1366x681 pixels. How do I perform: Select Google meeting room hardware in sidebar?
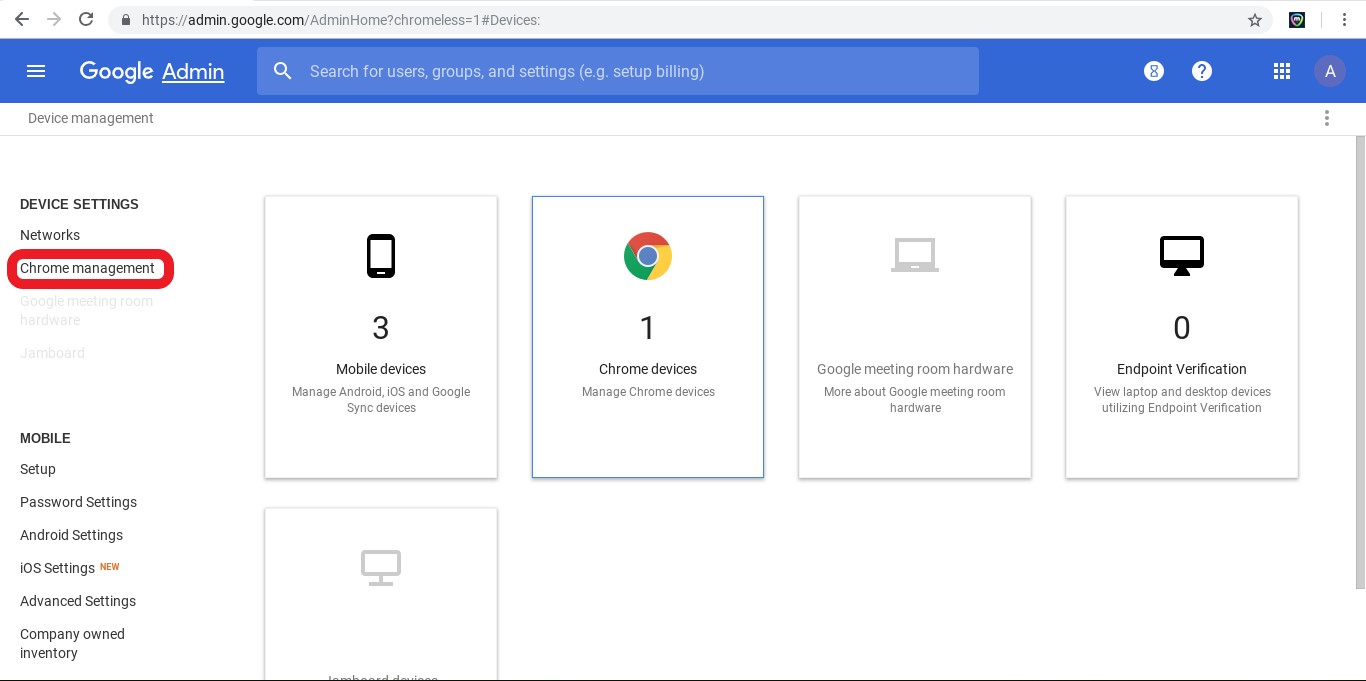click(87, 310)
